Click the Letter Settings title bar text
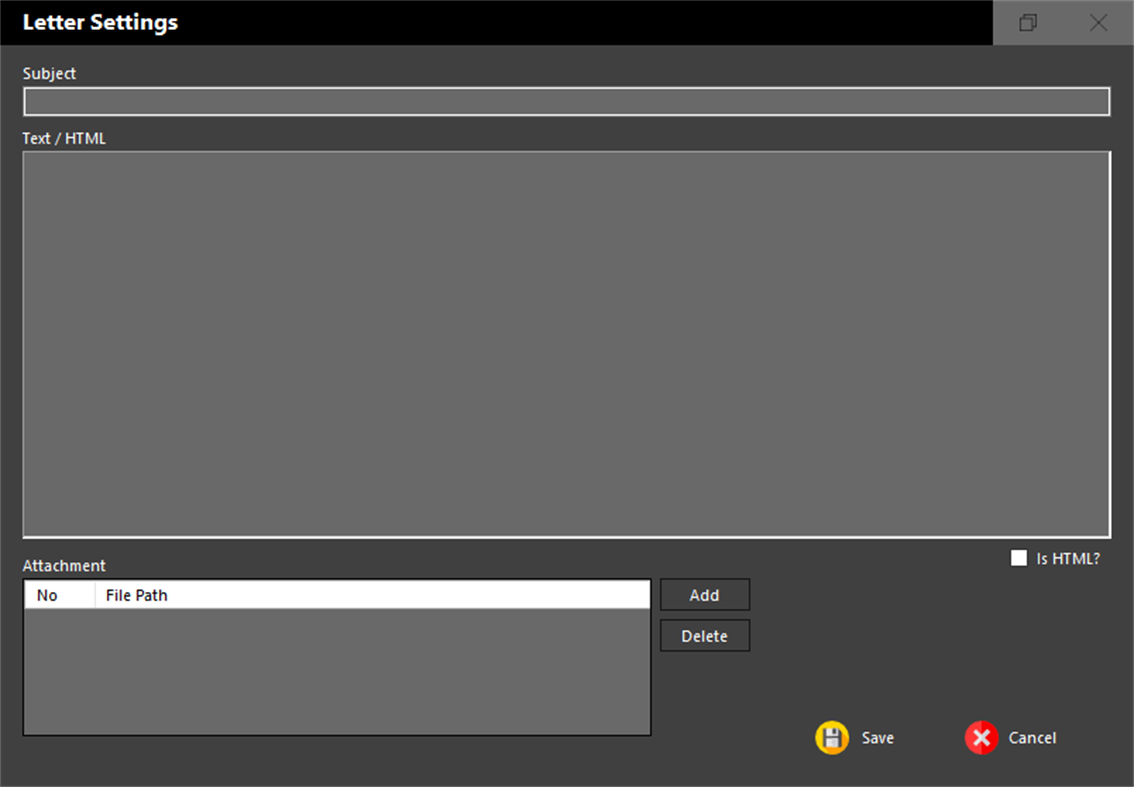Screen dimensions: 1134x787 (99, 21)
